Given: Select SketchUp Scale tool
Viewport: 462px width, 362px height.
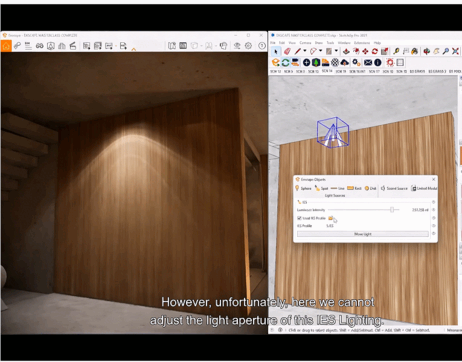Looking at the screenshot, I should (x=385, y=51).
